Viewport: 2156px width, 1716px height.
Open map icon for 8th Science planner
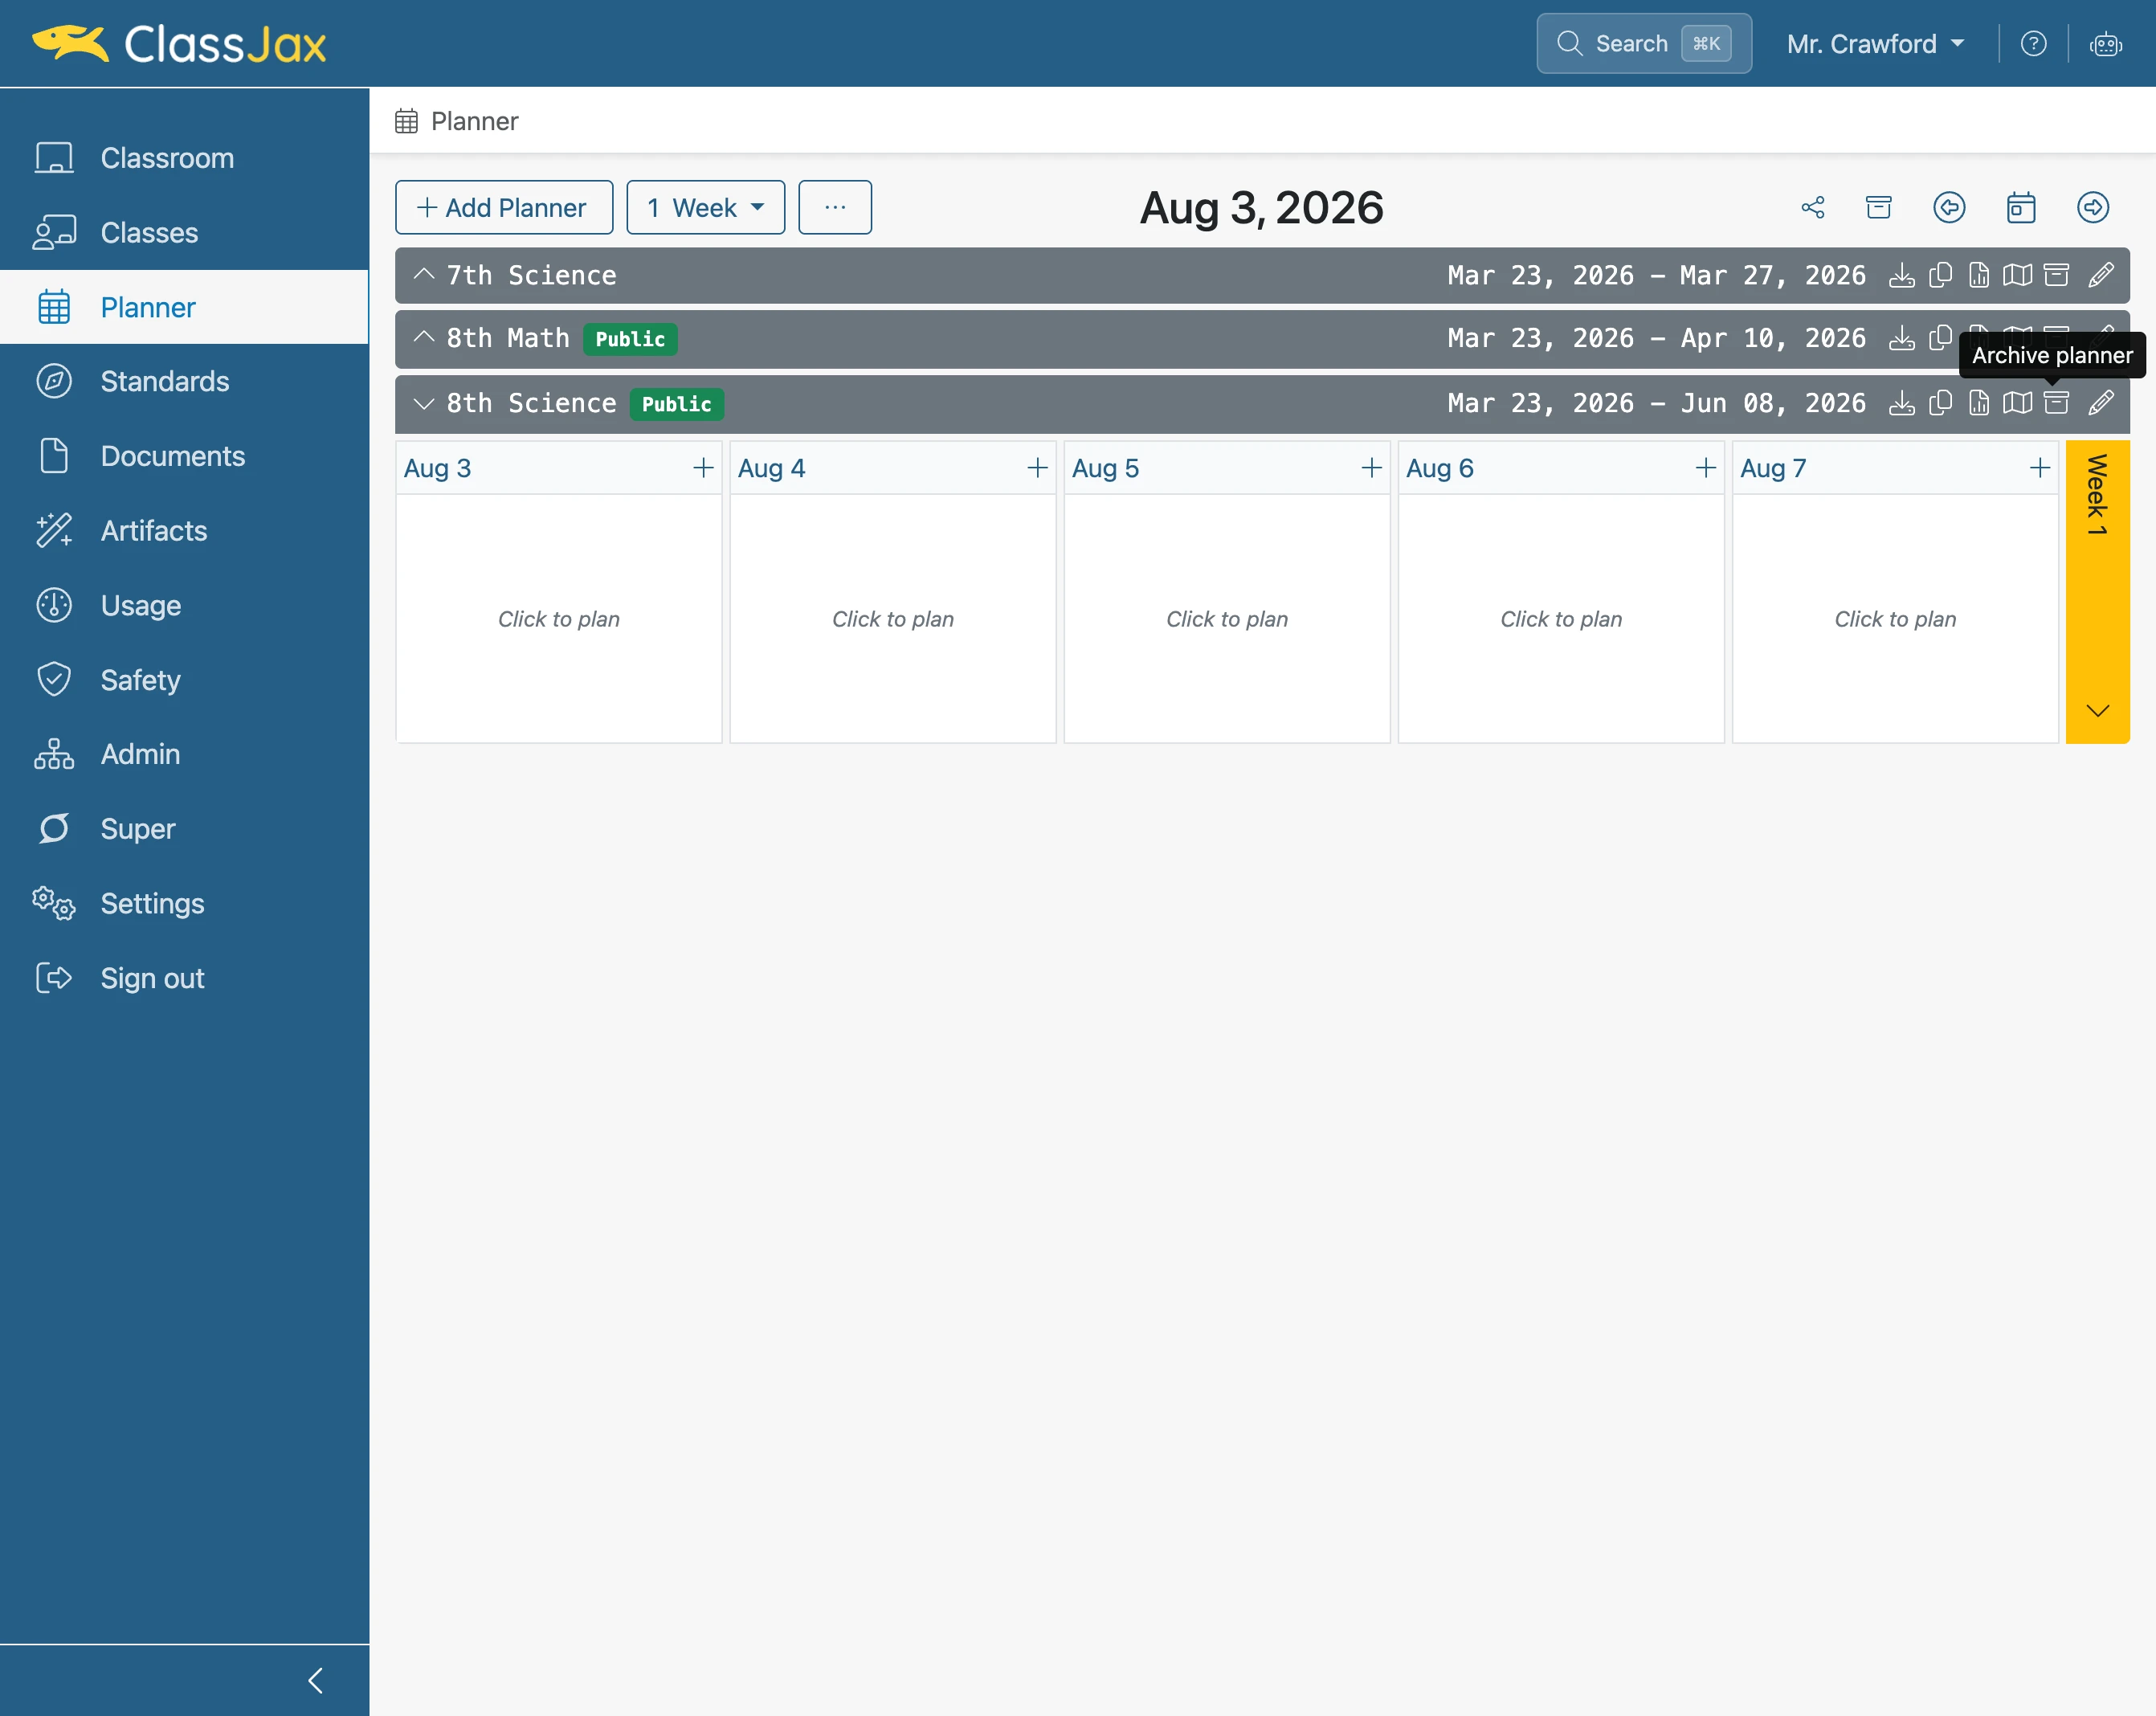click(x=2018, y=403)
